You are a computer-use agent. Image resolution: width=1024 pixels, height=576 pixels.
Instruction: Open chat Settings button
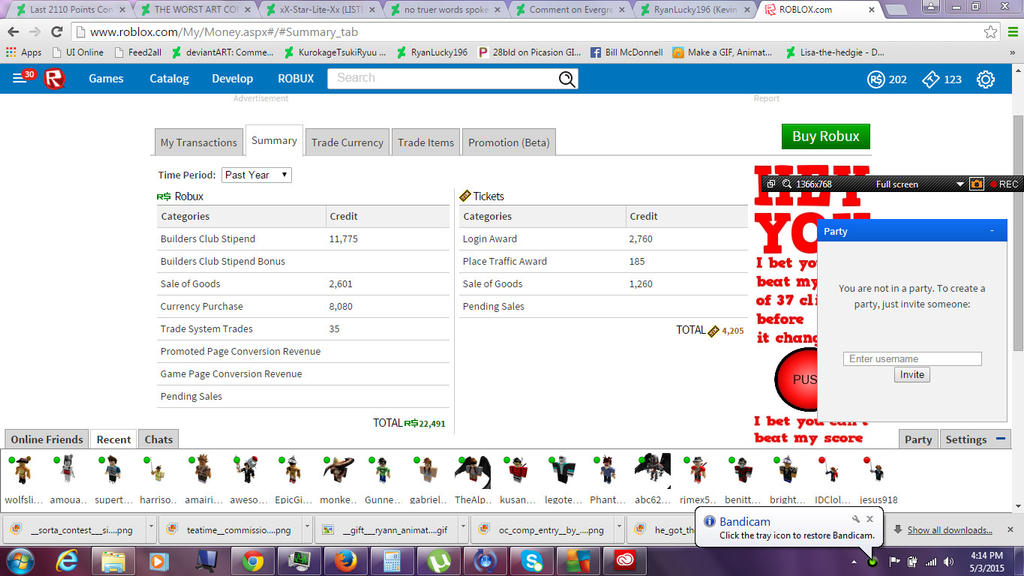(x=966, y=439)
